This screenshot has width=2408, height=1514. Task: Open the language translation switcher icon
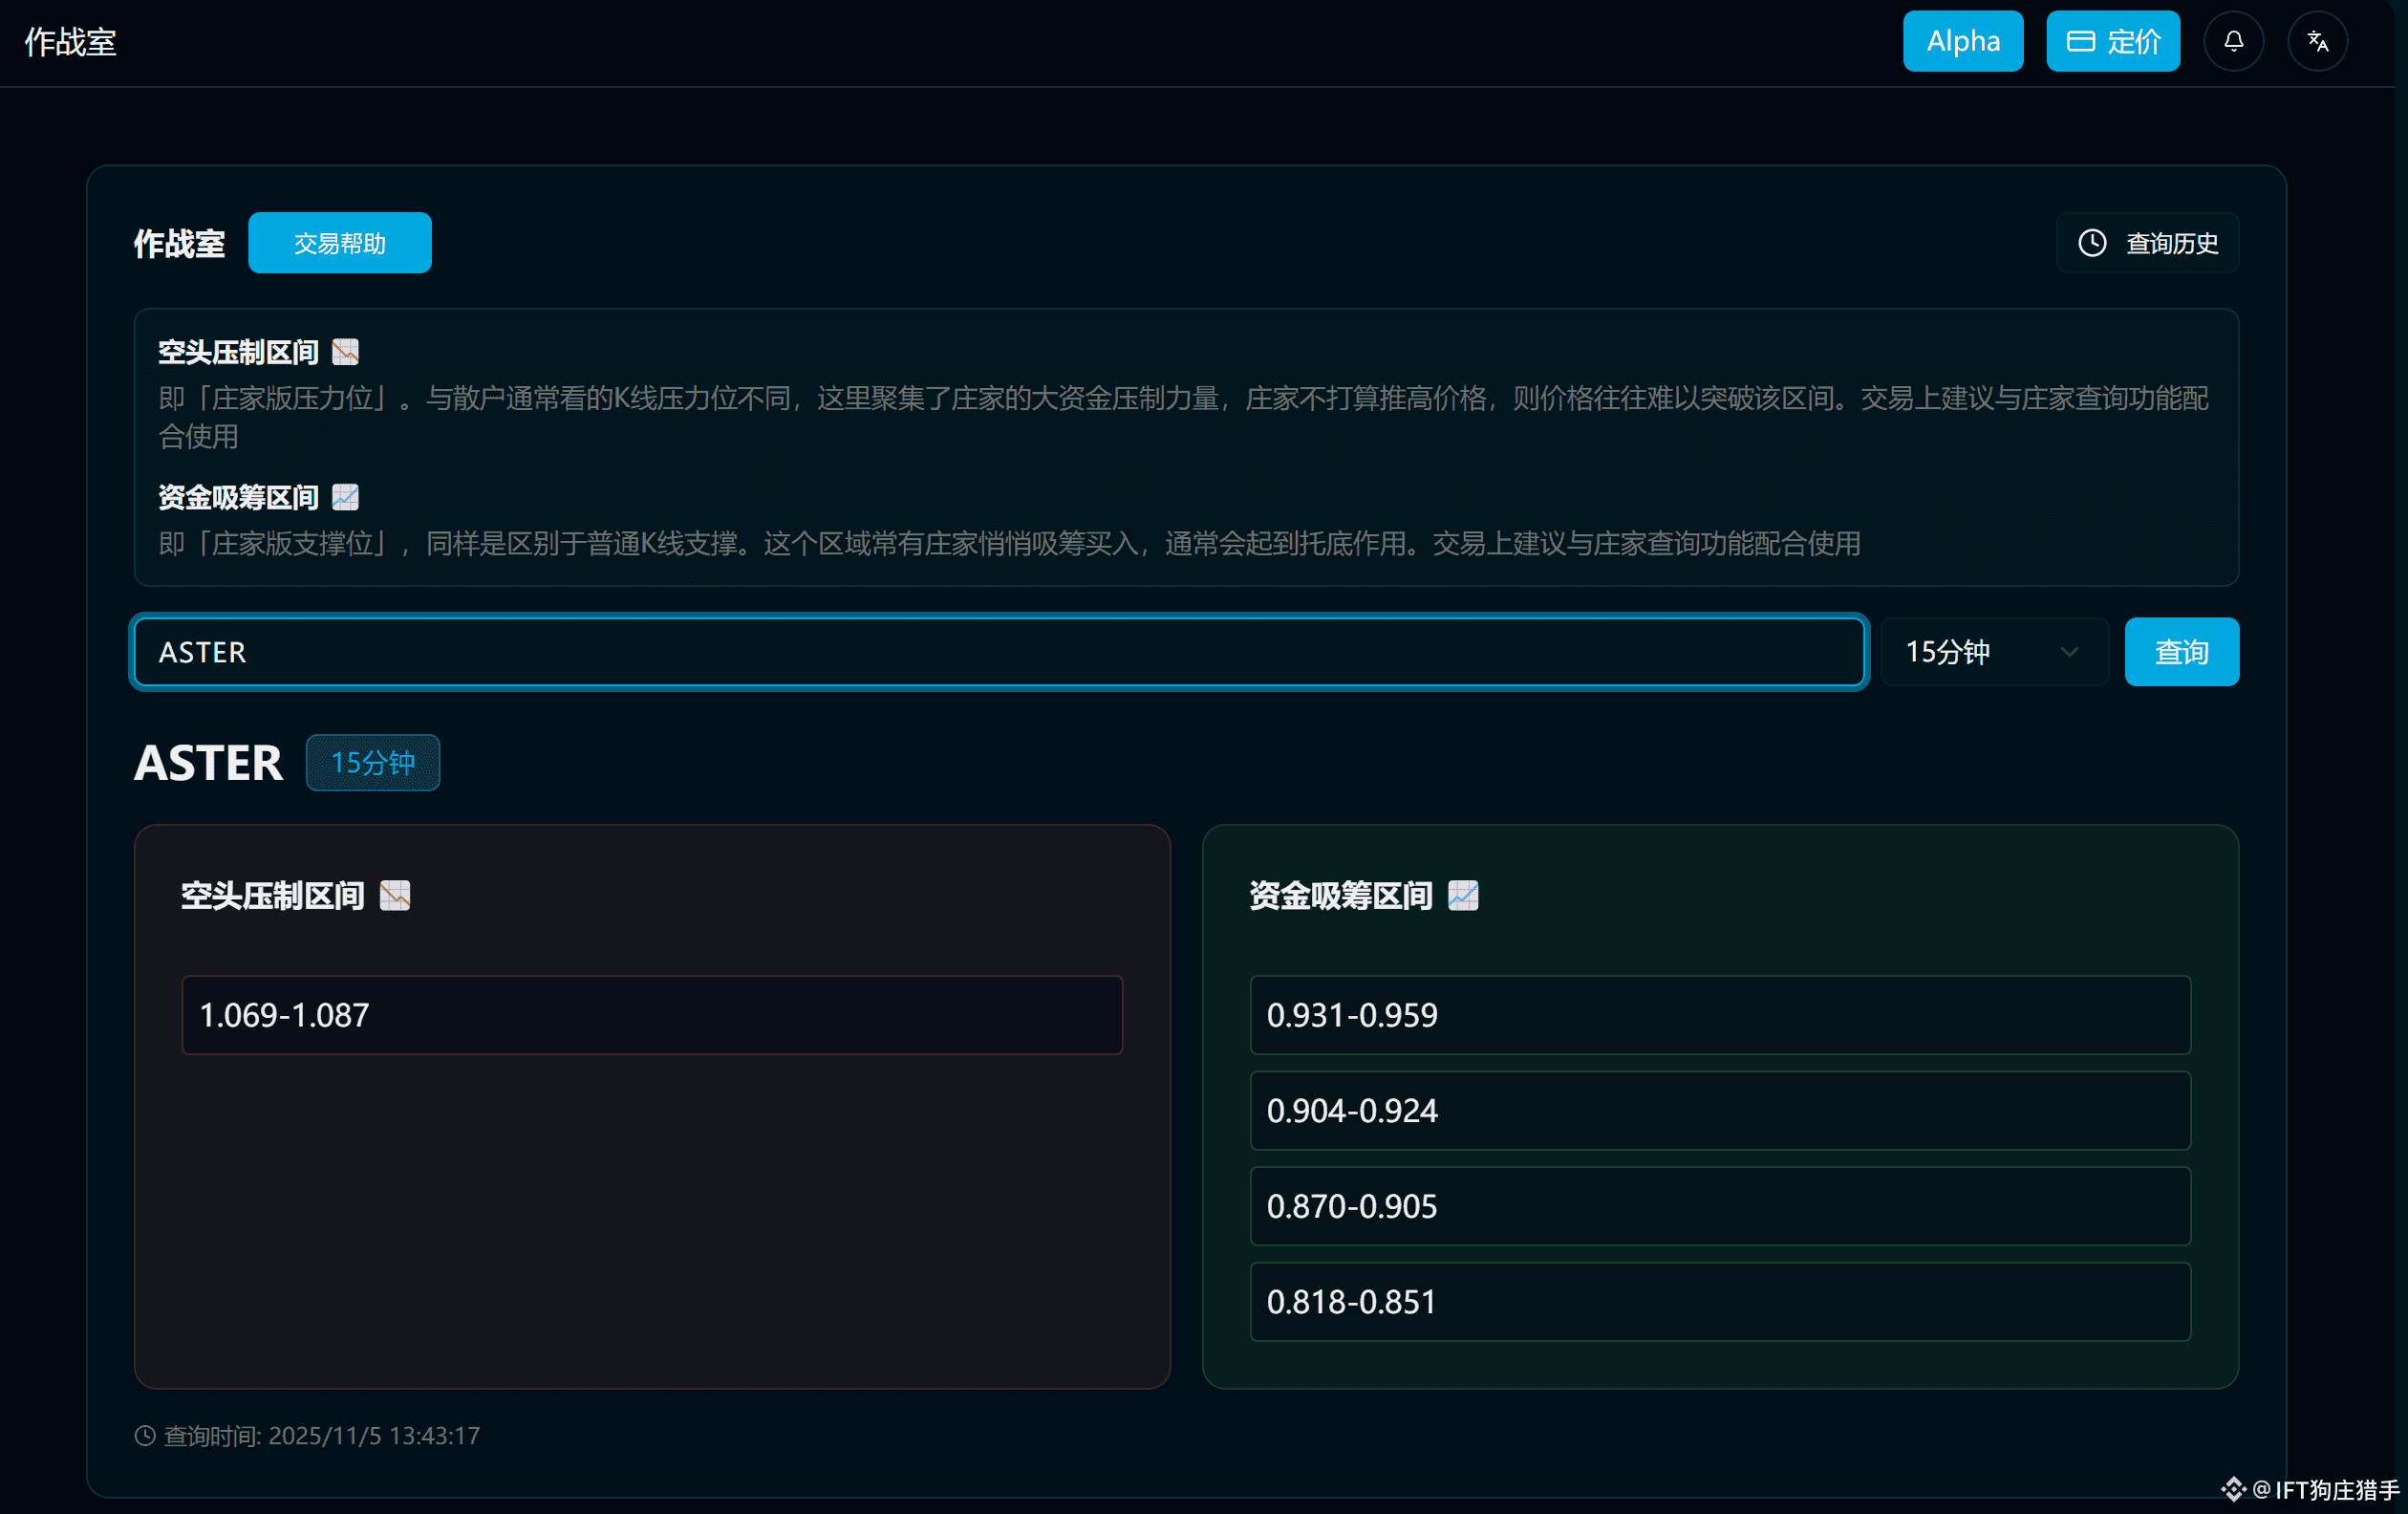coord(2317,41)
